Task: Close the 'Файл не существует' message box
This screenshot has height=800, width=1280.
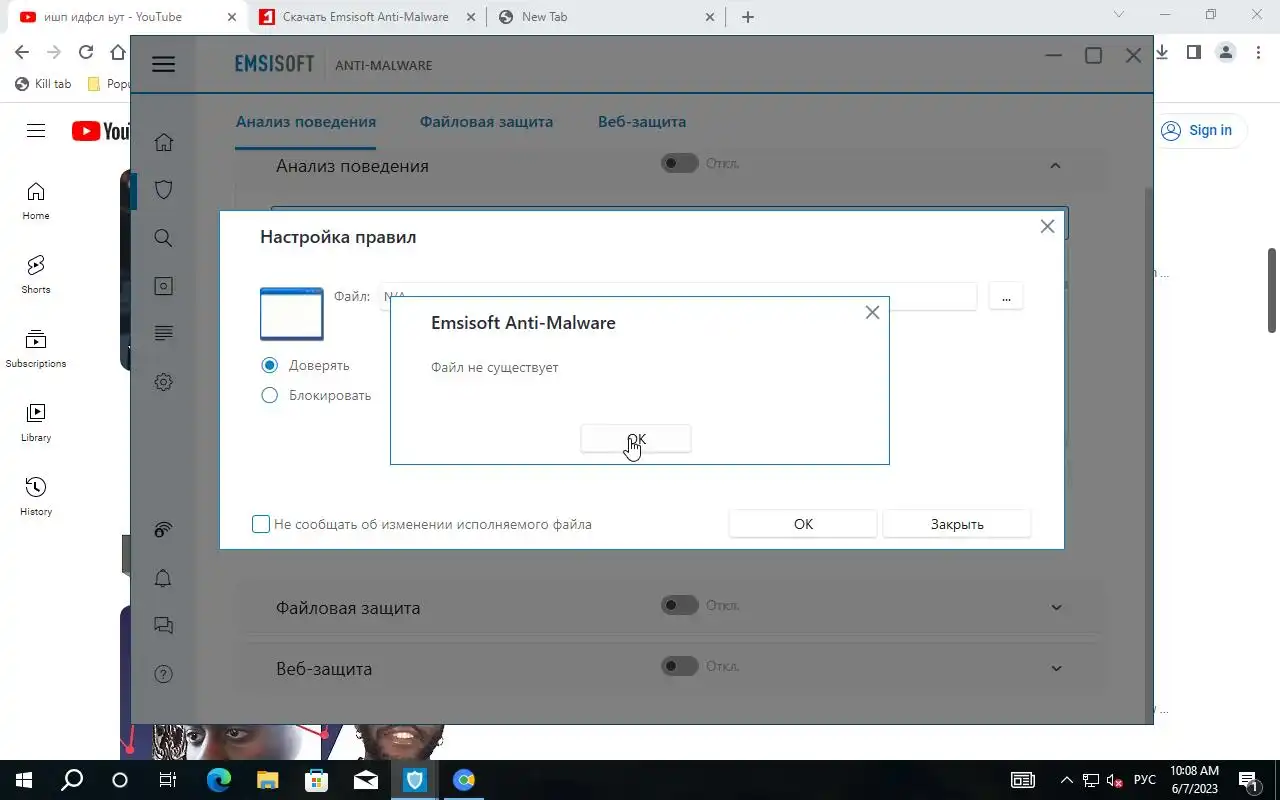Action: 872,313
